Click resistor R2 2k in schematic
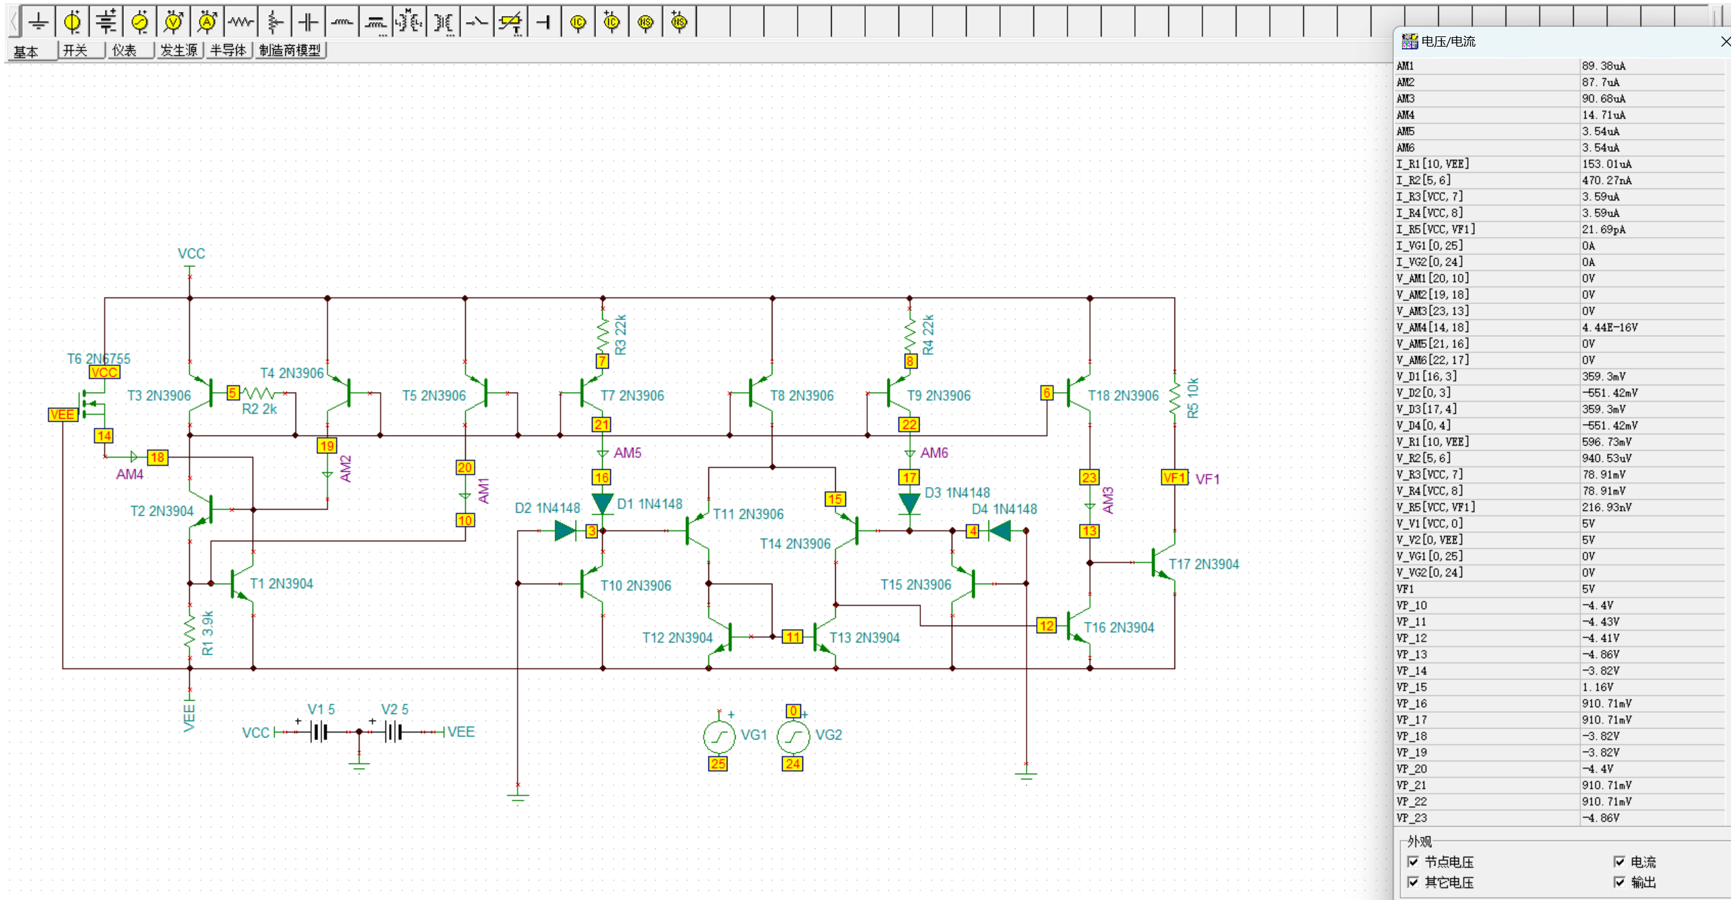The width and height of the screenshot is (1733, 900). [261, 393]
